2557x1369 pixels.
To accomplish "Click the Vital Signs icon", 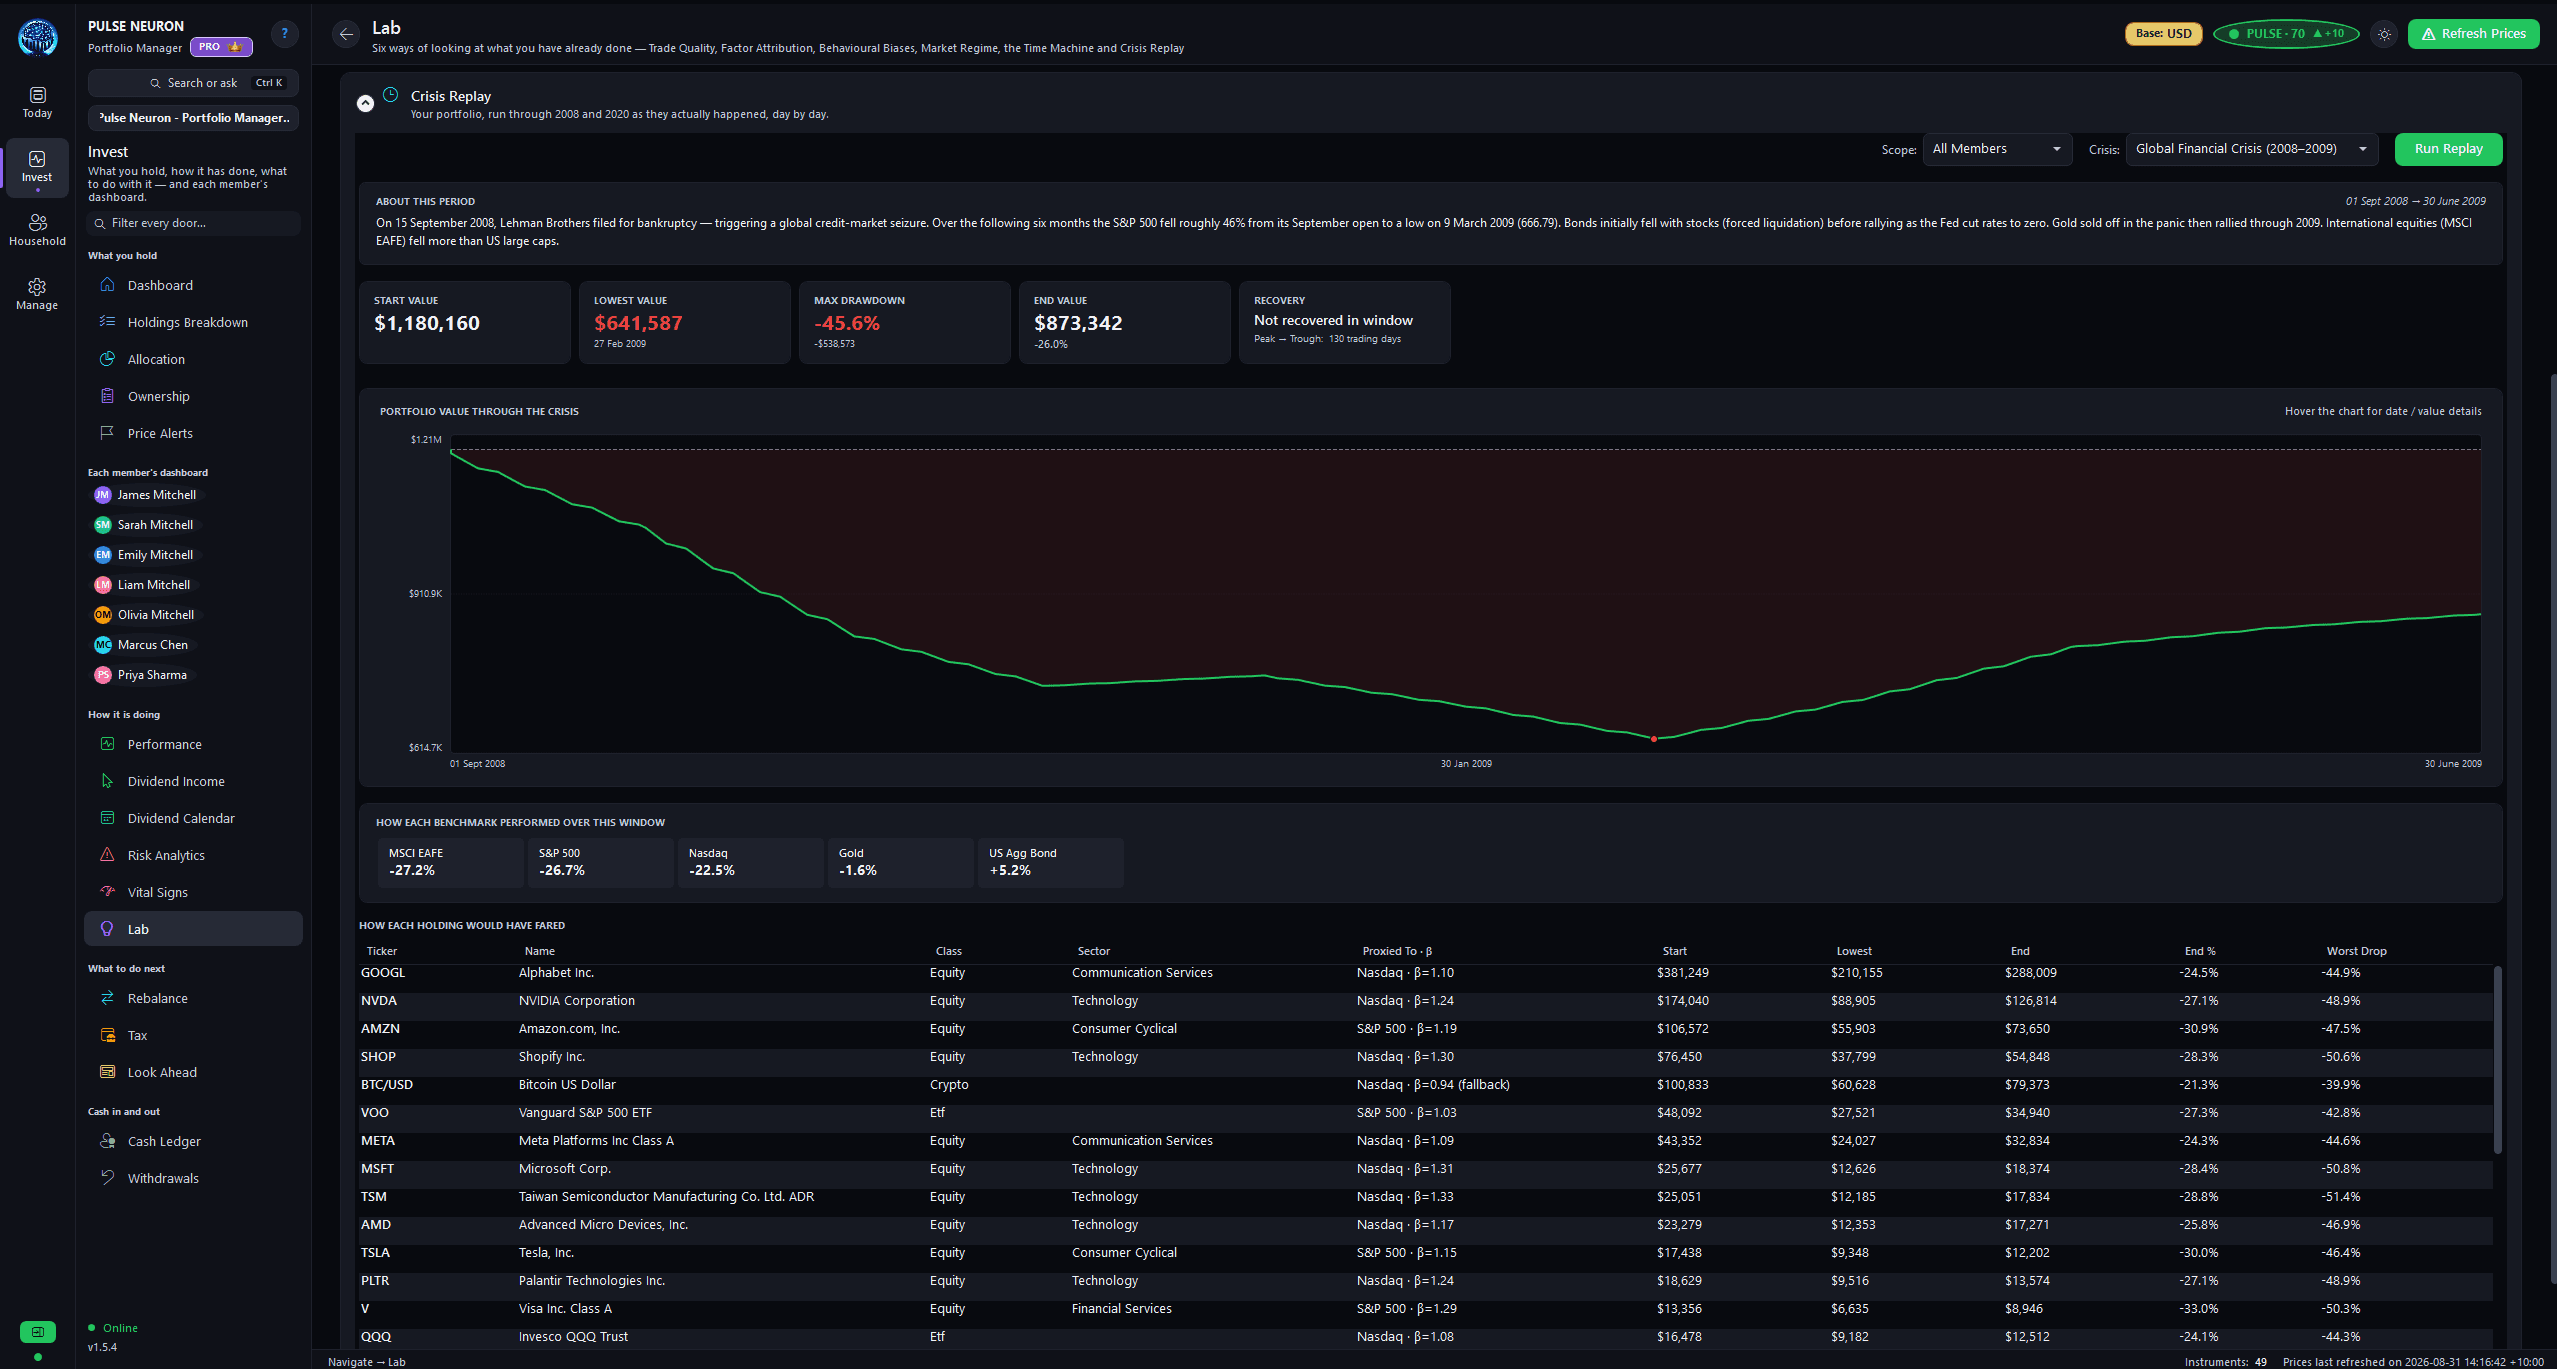I will pyautogui.click(x=107, y=892).
